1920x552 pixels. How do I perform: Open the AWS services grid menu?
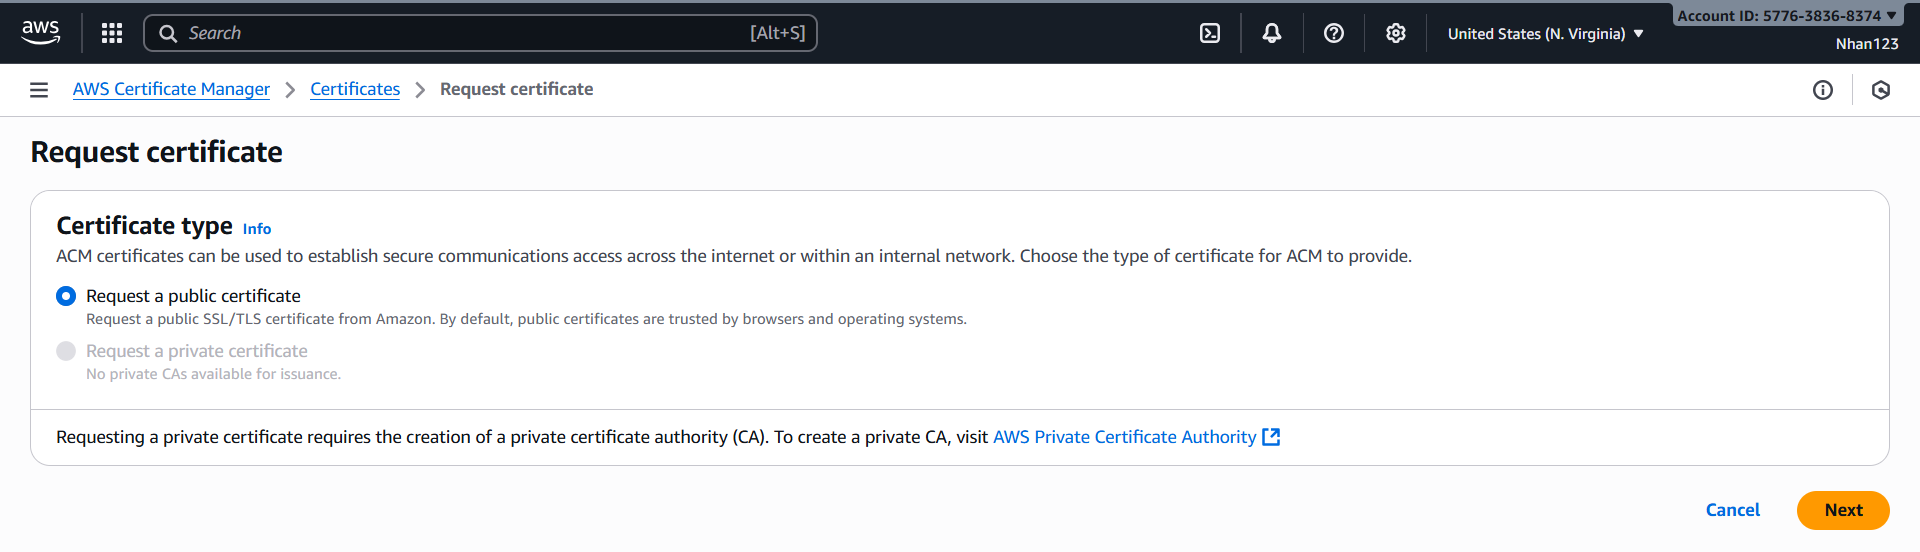pyautogui.click(x=112, y=33)
